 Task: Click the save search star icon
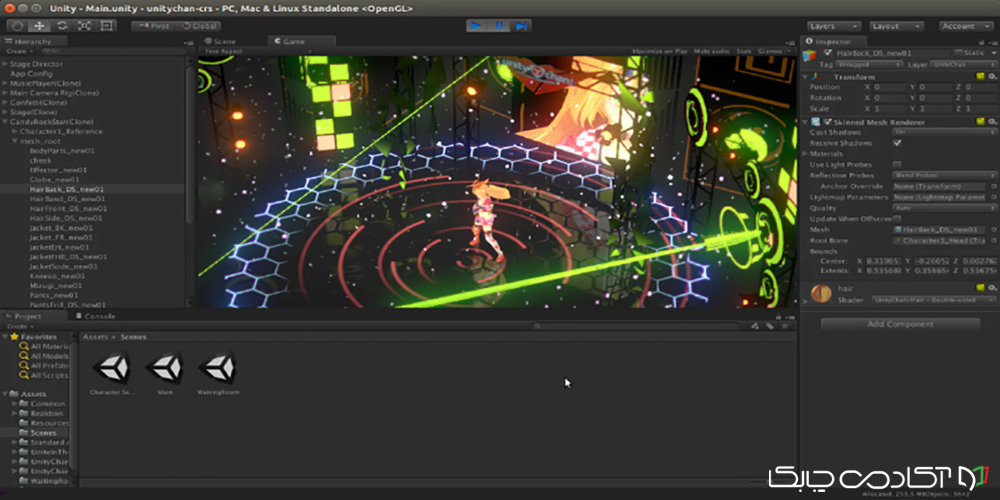tap(784, 326)
